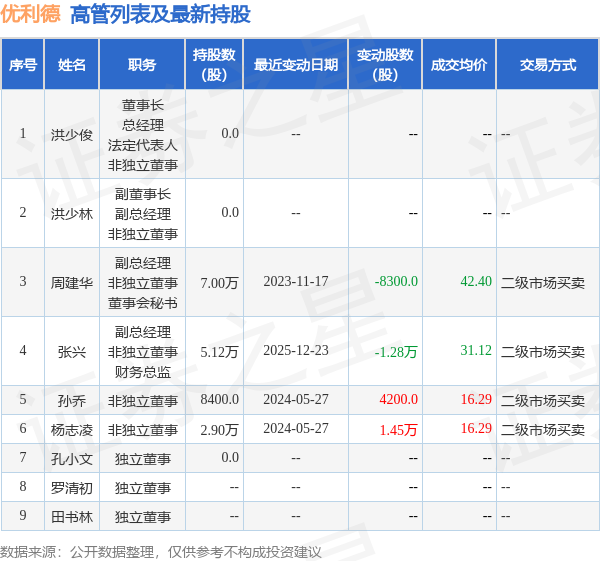The image size is (600, 561).
Task: Click the holding value 8400.0
Action: click(220, 399)
